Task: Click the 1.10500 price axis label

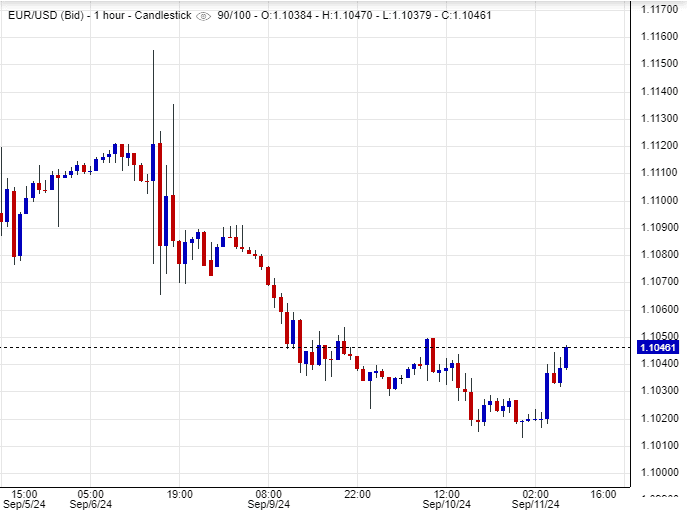Action: [660, 336]
